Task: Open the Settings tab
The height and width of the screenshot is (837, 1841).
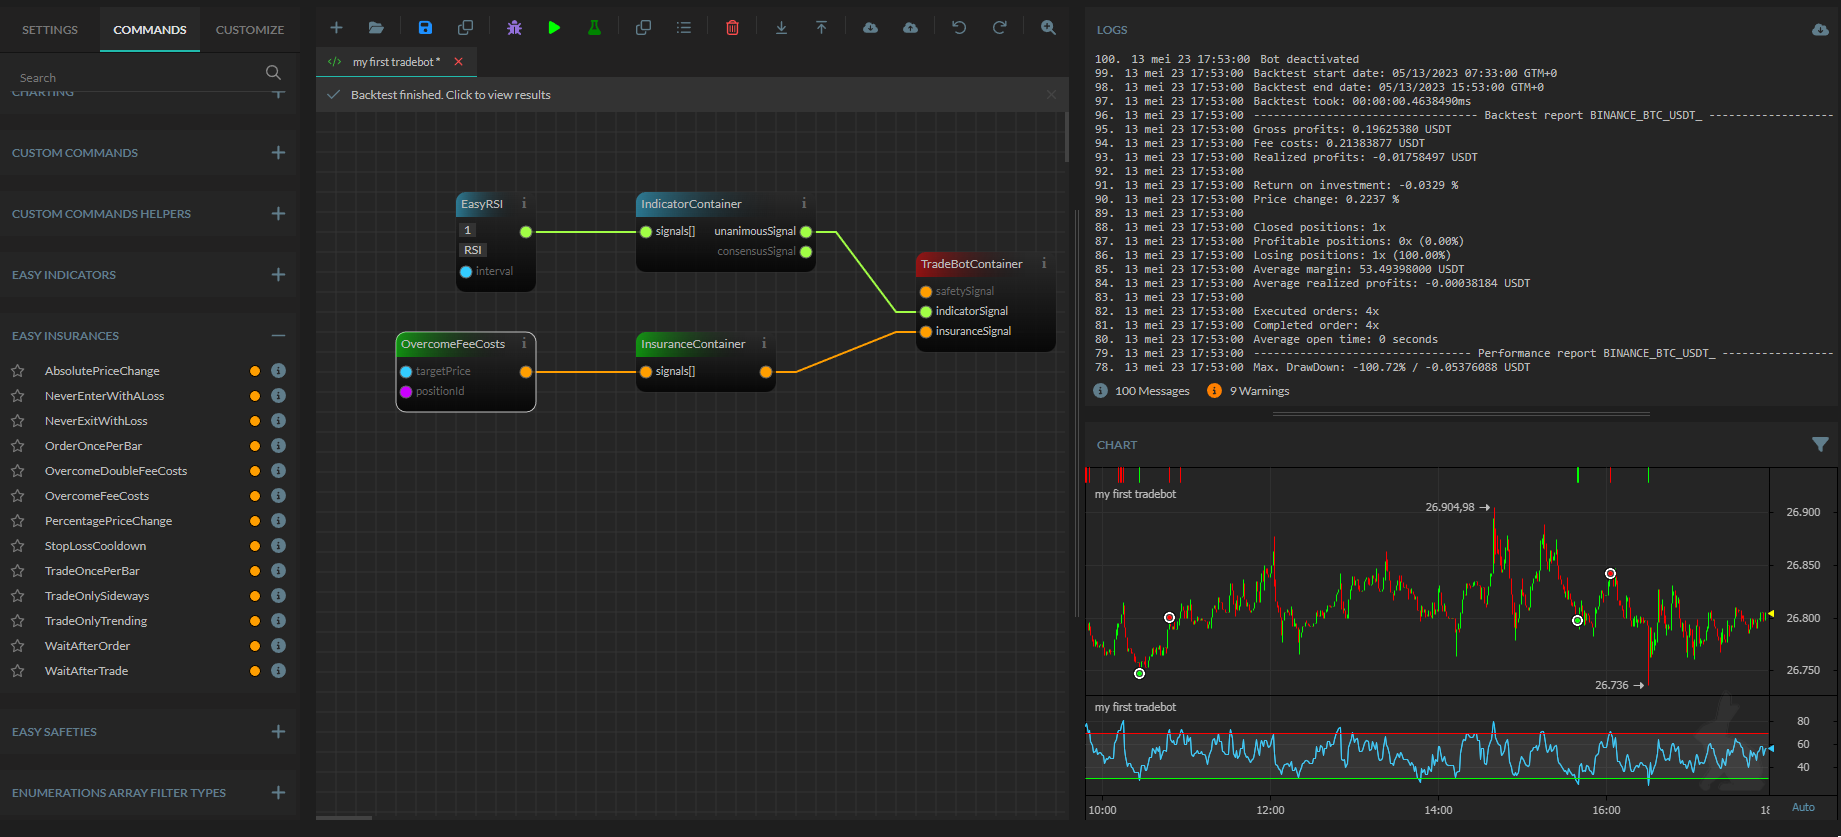Action: tap(50, 30)
